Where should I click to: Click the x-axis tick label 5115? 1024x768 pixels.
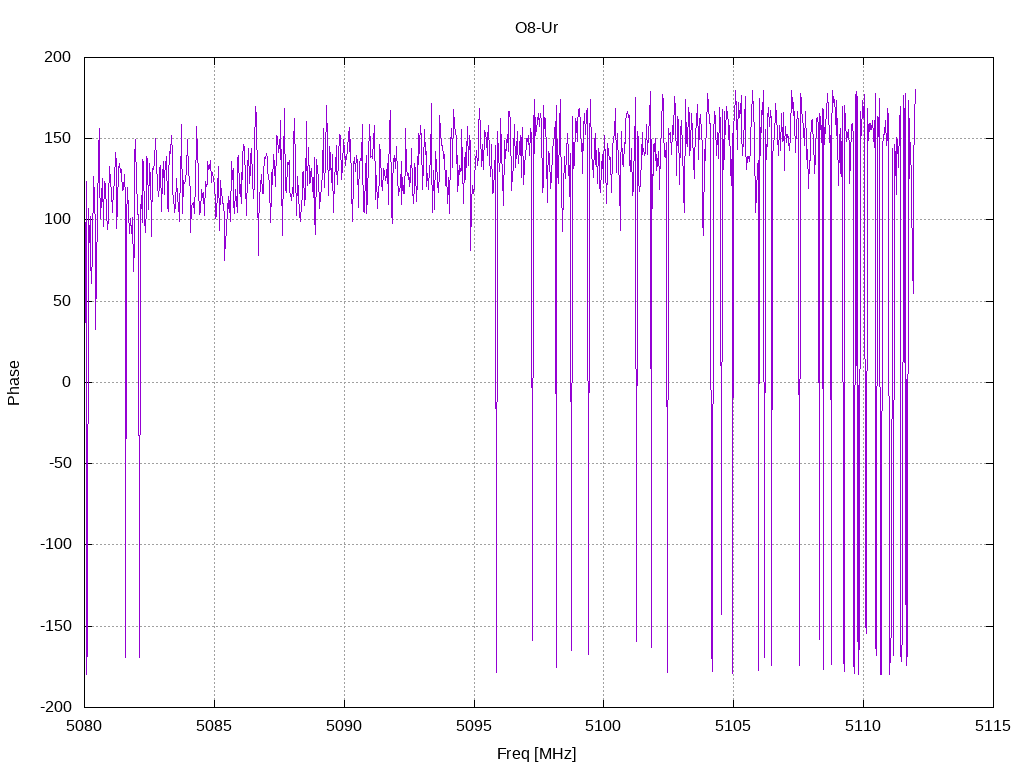[x=993, y=726]
